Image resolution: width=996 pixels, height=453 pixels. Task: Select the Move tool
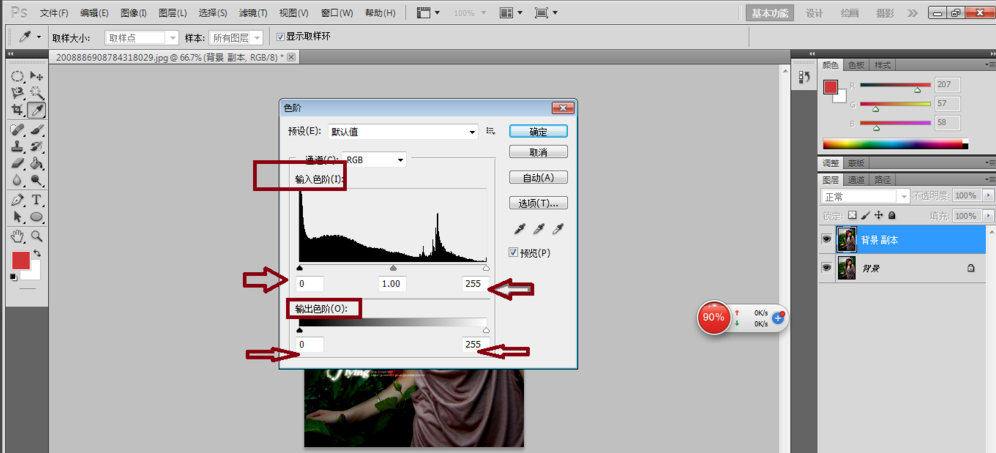click(x=37, y=76)
